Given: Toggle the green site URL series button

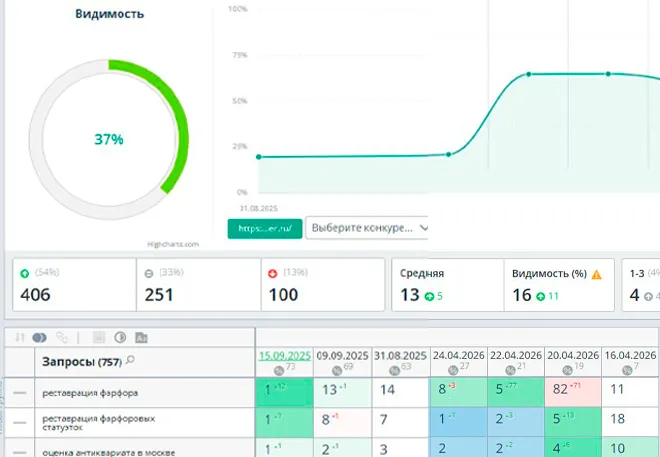Looking at the screenshot, I should pyautogui.click(x=263, y=228).
